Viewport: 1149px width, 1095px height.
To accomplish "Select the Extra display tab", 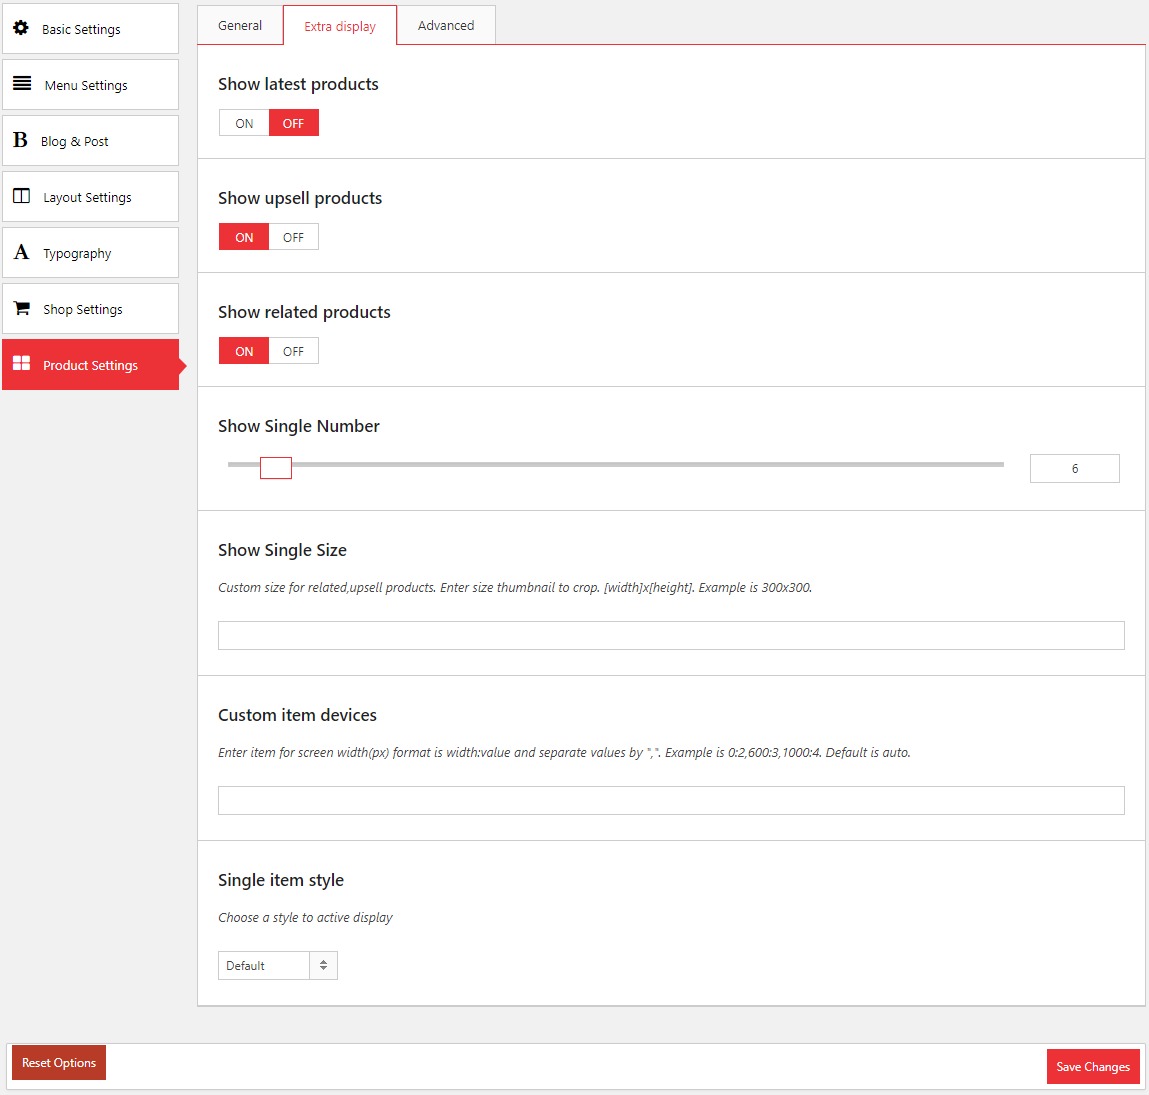I will tap(340, 26).
